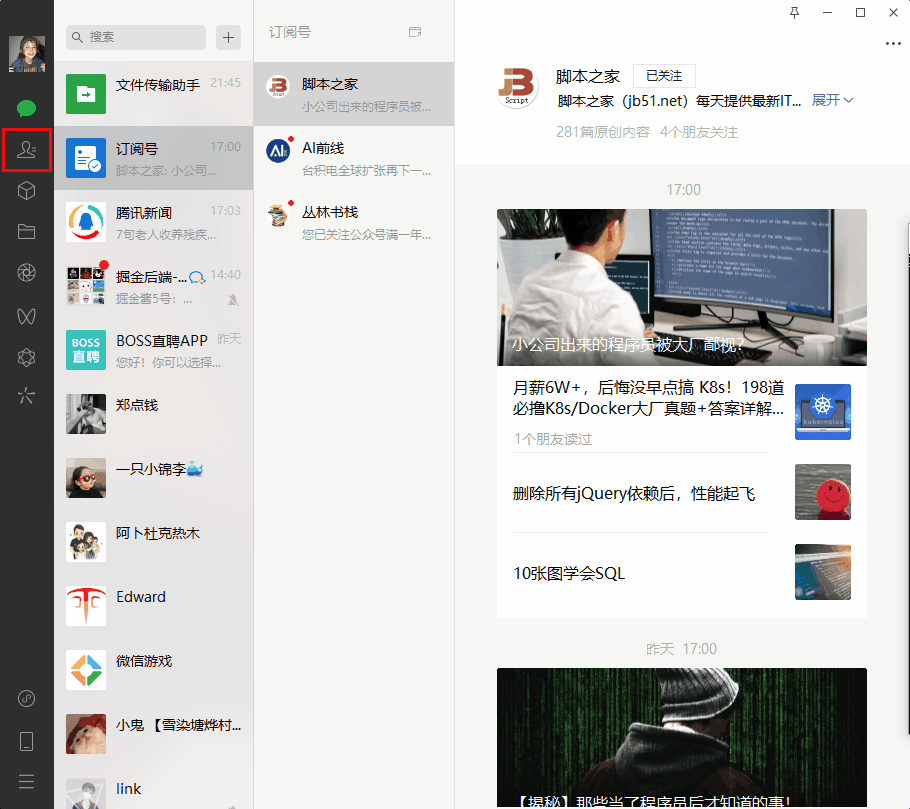This screenshot has height=809, width=910.
Task: Click the scrollbar on the right edge
Action: (906, 300)
